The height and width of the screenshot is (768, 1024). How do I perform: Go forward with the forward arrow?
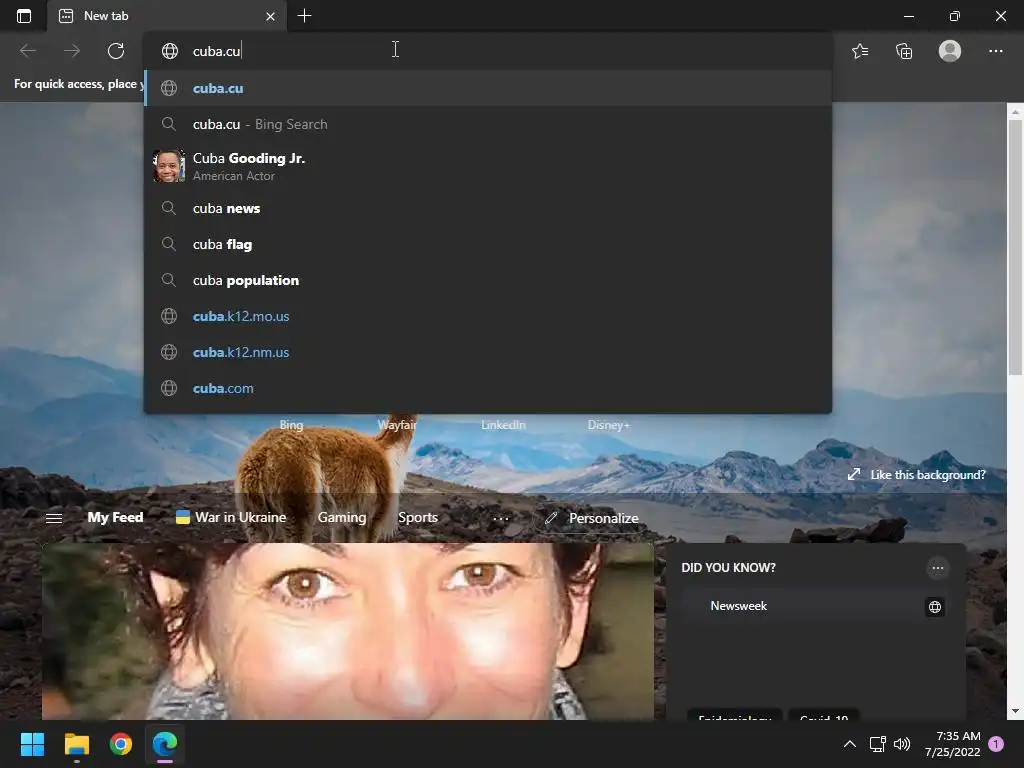[x=72, y=51]
